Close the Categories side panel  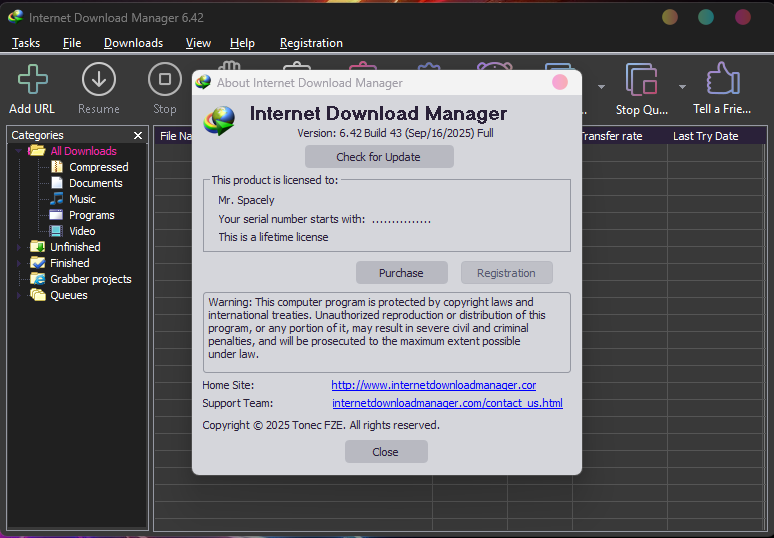pyautogui.click(x=138, y=135)
